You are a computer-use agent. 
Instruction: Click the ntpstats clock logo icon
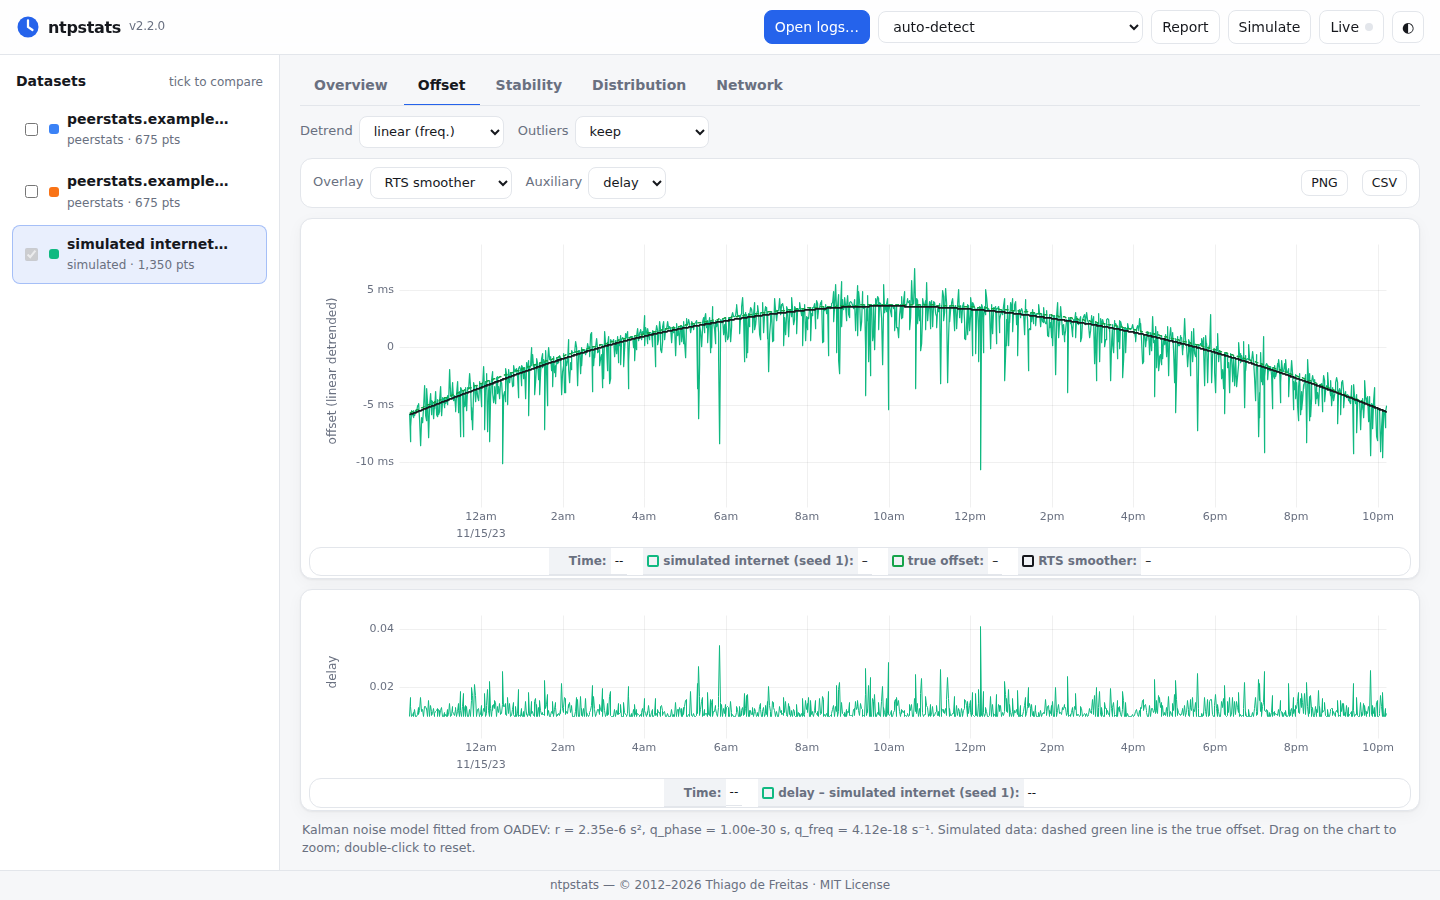[28, 27]
